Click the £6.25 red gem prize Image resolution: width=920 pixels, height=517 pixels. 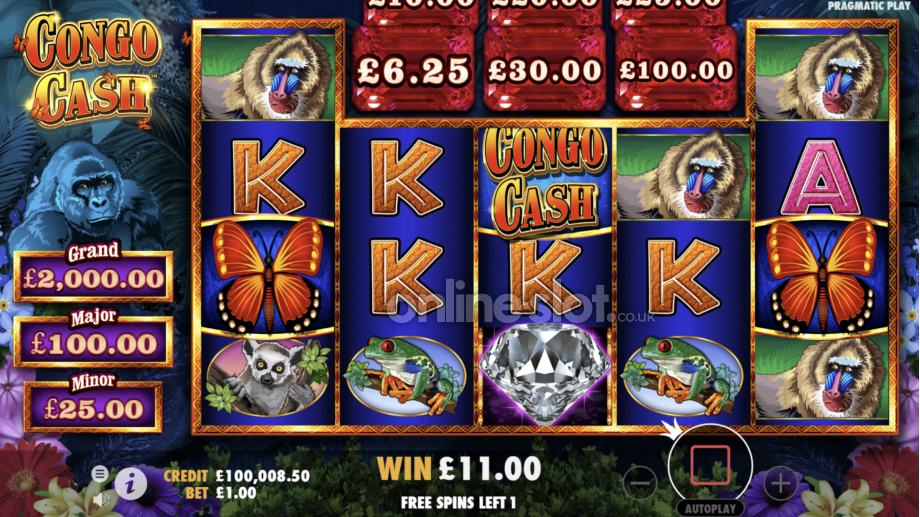tap(413, 69)
